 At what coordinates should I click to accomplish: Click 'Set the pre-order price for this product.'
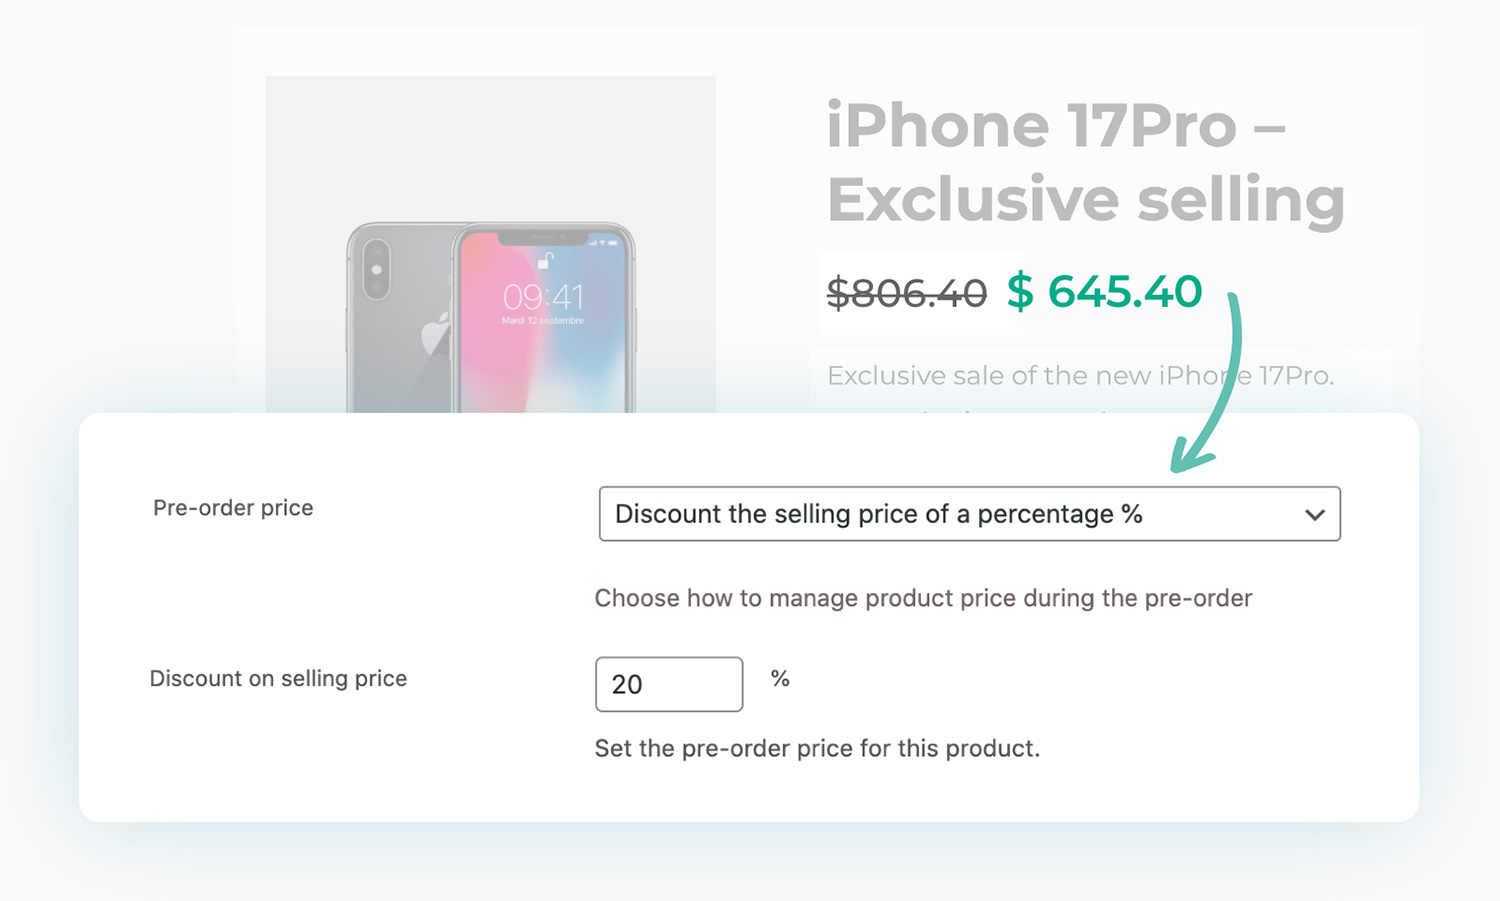[x=817, y=748]
